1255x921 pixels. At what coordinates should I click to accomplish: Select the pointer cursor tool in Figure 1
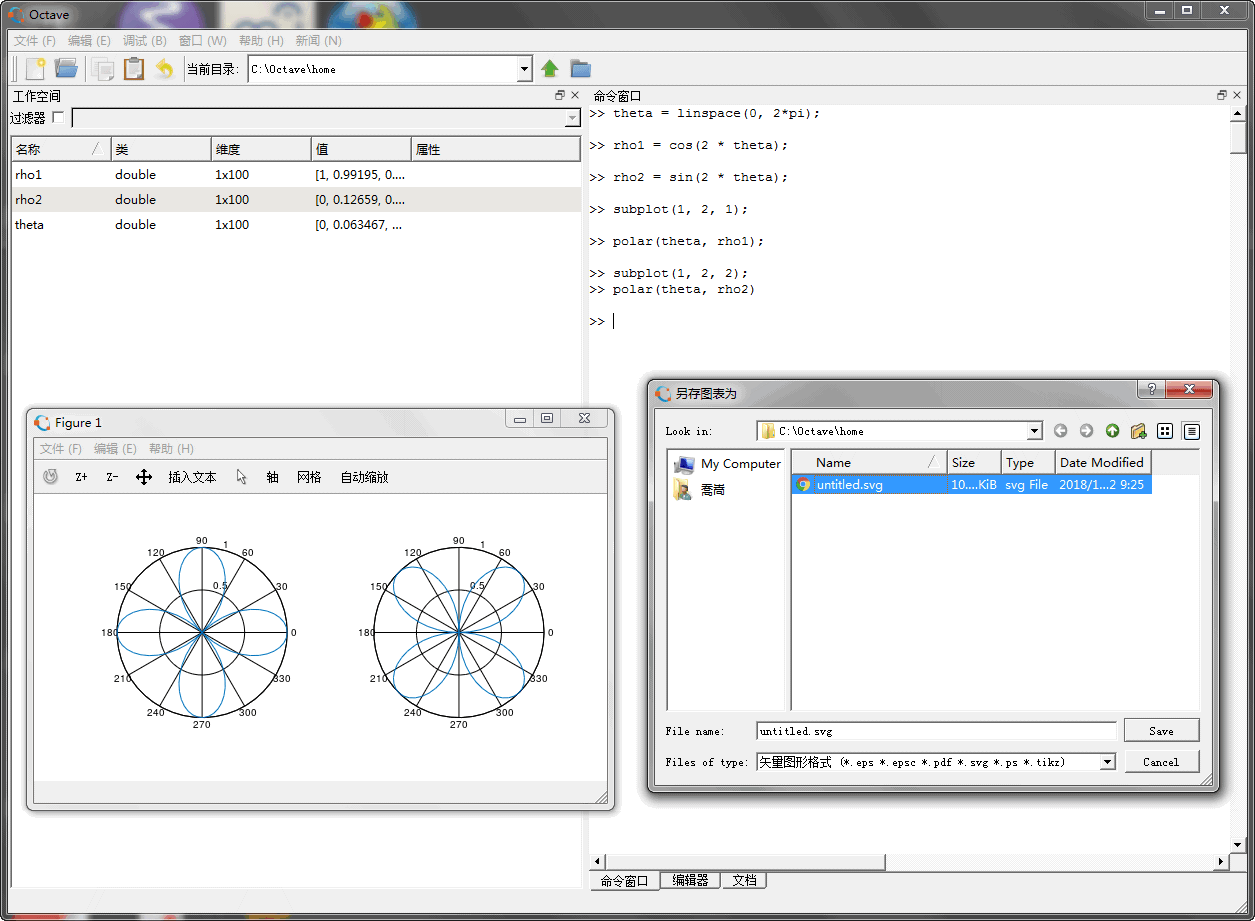(x=241, y=477)
